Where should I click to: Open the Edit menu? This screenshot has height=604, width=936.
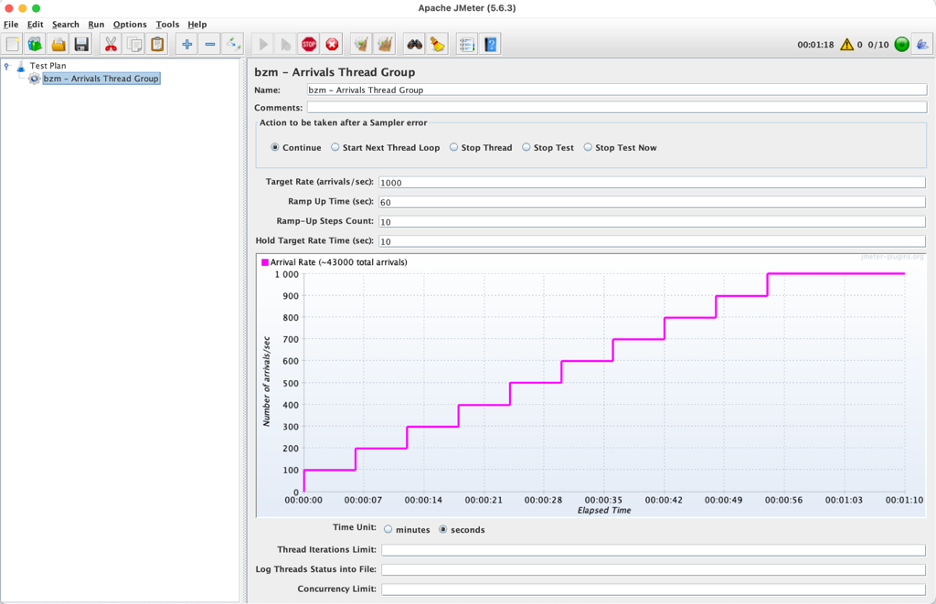click(x=35, y=24)
